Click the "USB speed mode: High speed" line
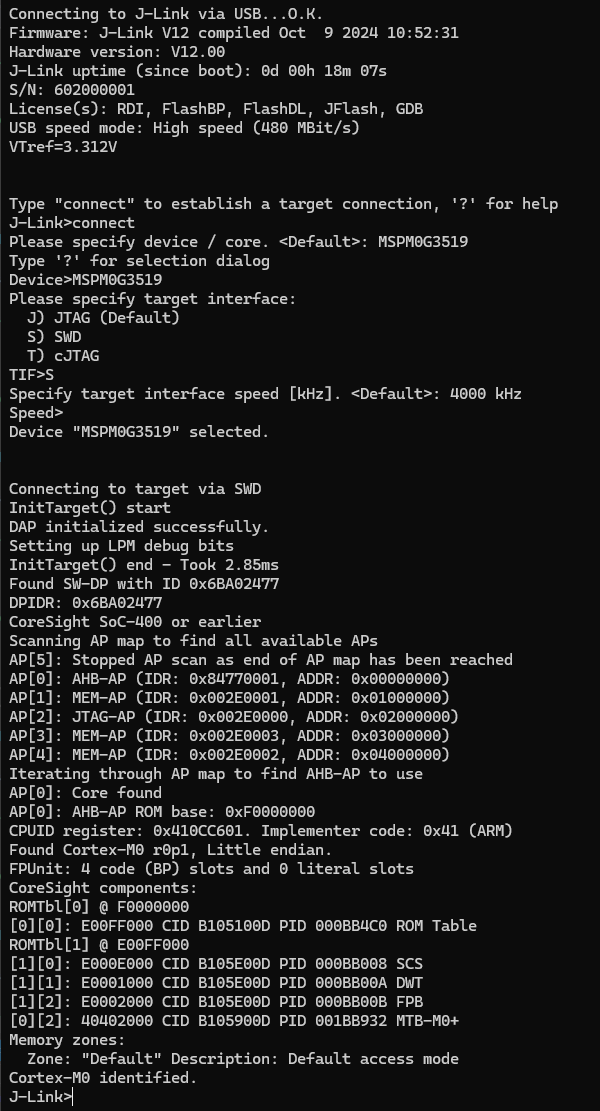Screen dimensions: 600x1111 click(x=184, y=128)
